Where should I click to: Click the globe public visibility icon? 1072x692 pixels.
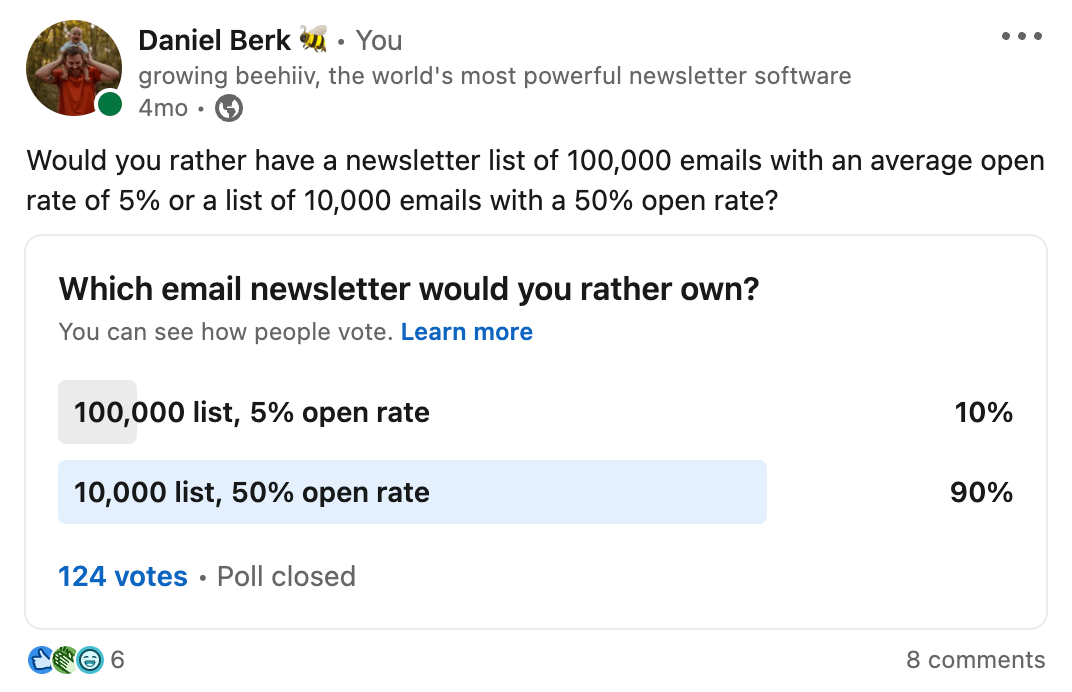click(229, 108)
